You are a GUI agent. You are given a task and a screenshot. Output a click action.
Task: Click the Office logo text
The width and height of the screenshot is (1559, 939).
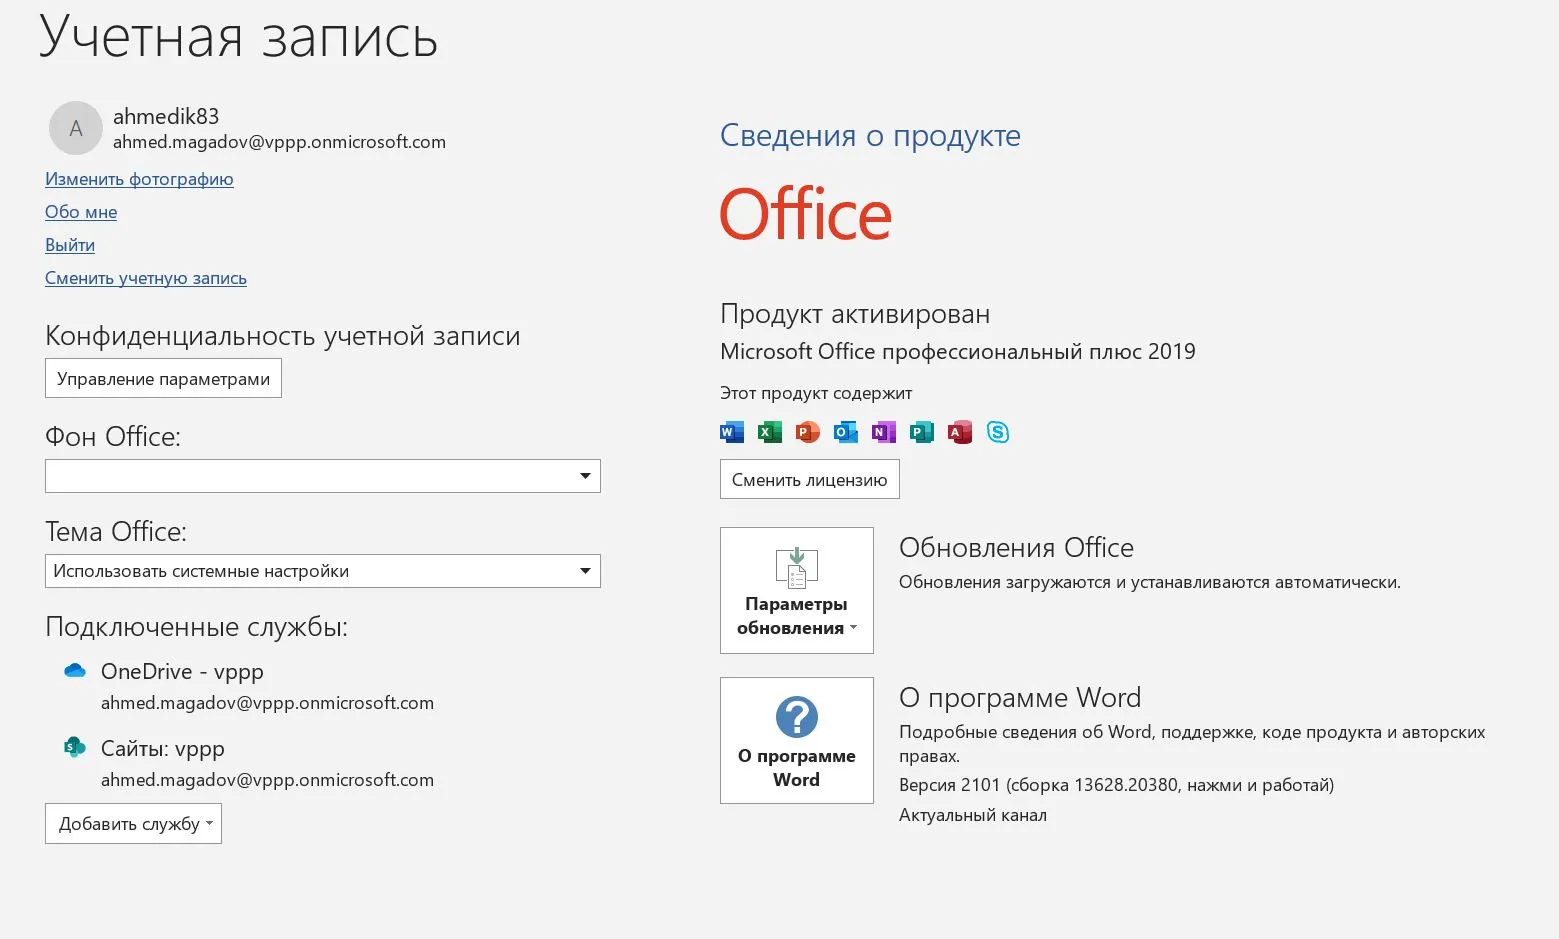click(806, 215)
